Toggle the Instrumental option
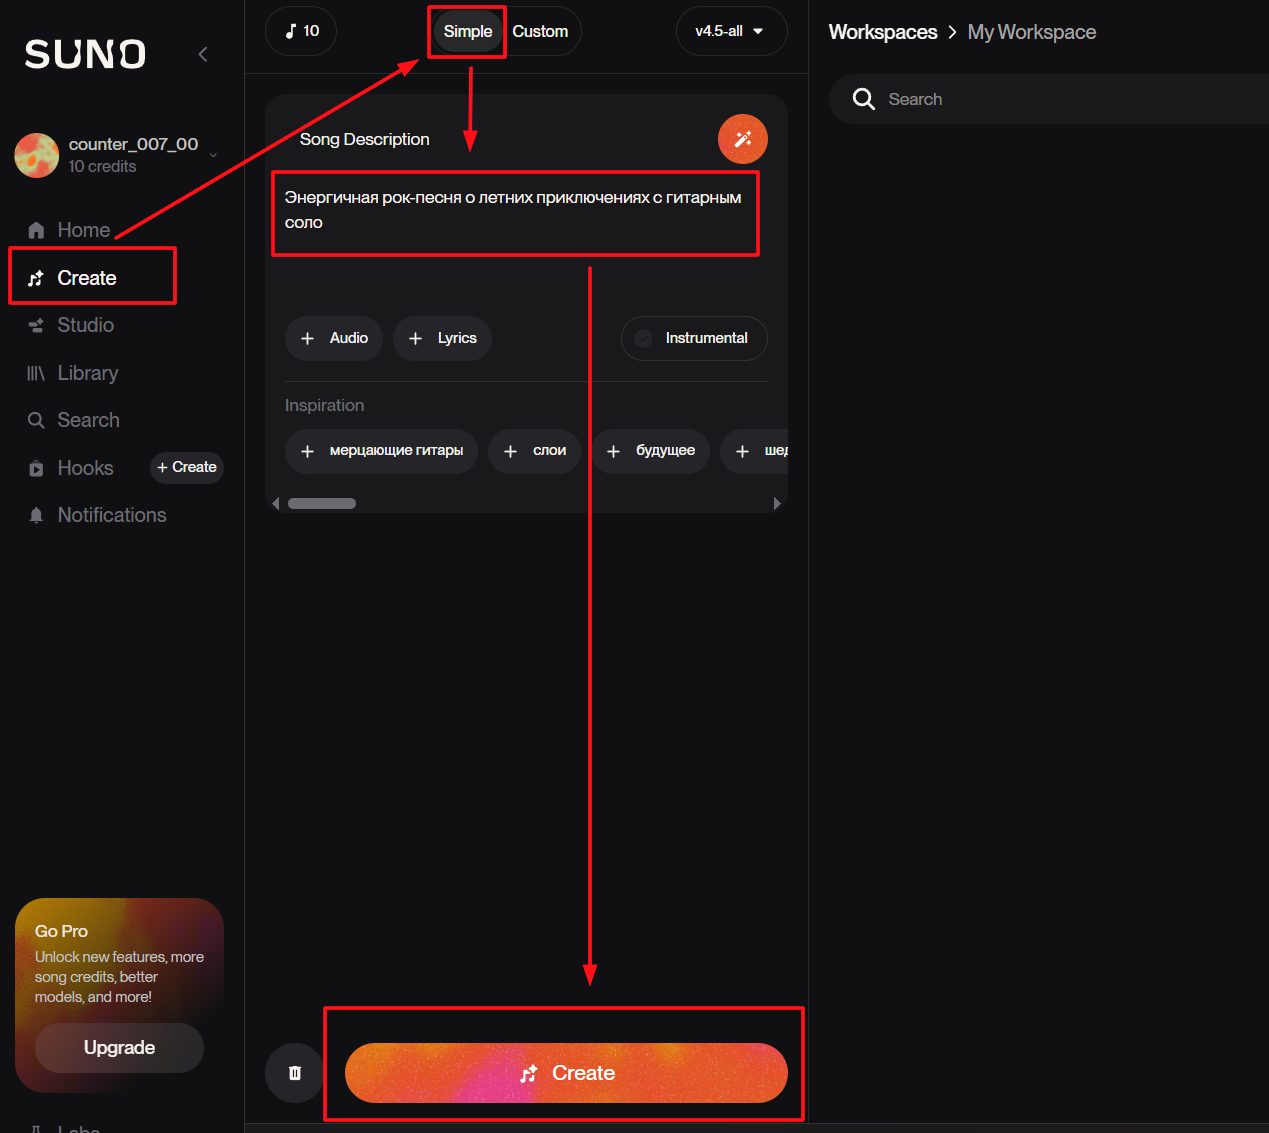 [x=694, y=338]
